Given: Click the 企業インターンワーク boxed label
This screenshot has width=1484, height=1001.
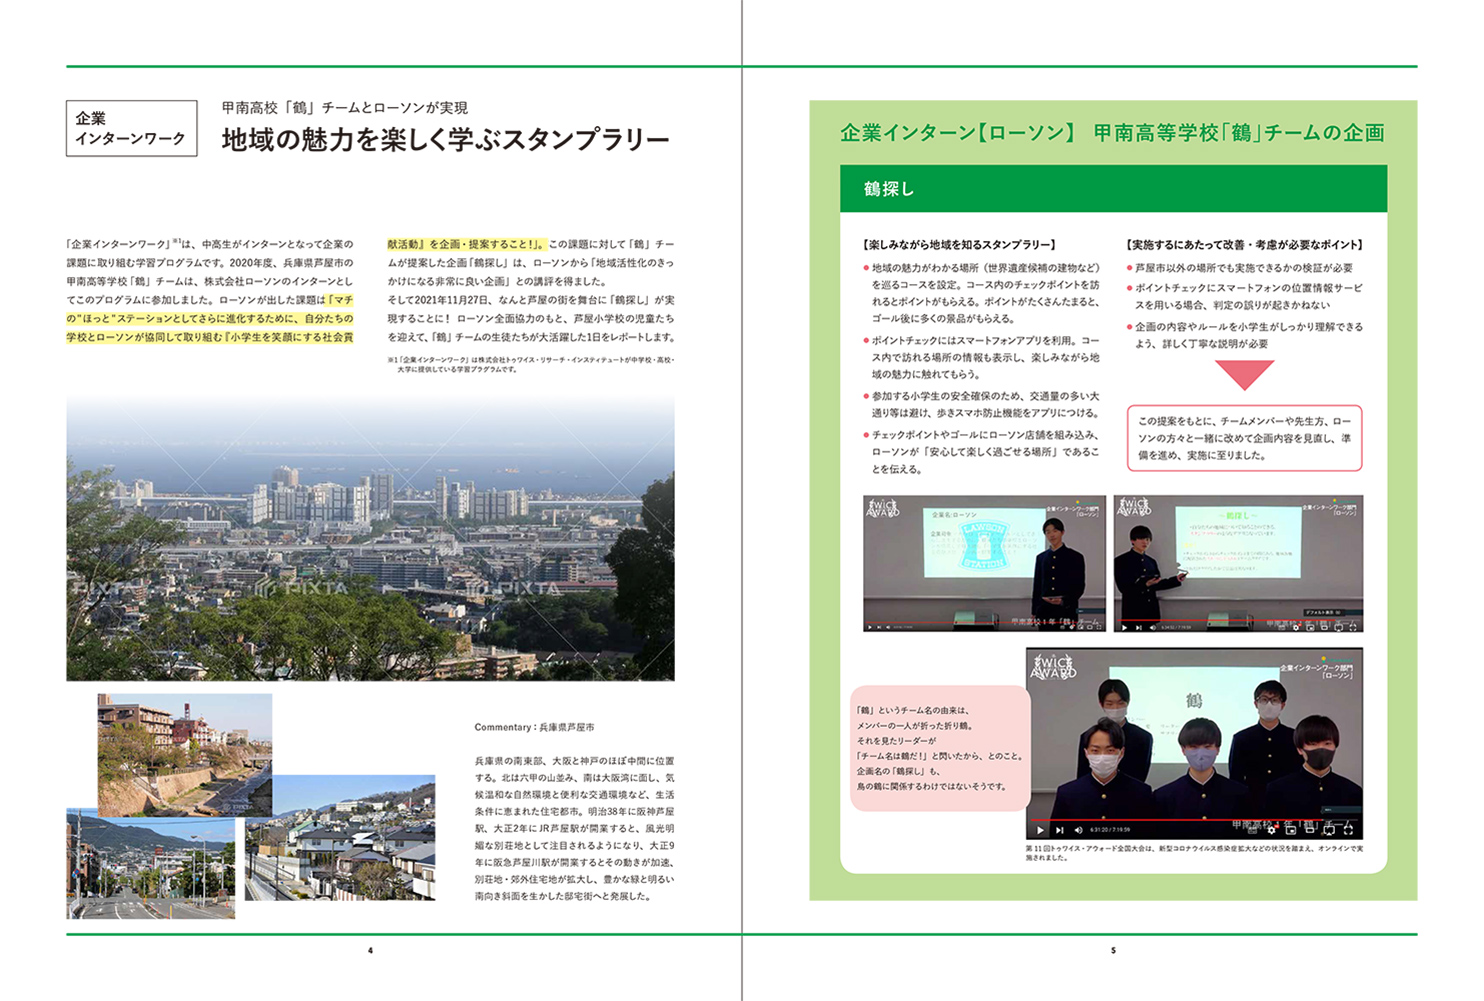Looking at the screenshot, I should 131,128.
